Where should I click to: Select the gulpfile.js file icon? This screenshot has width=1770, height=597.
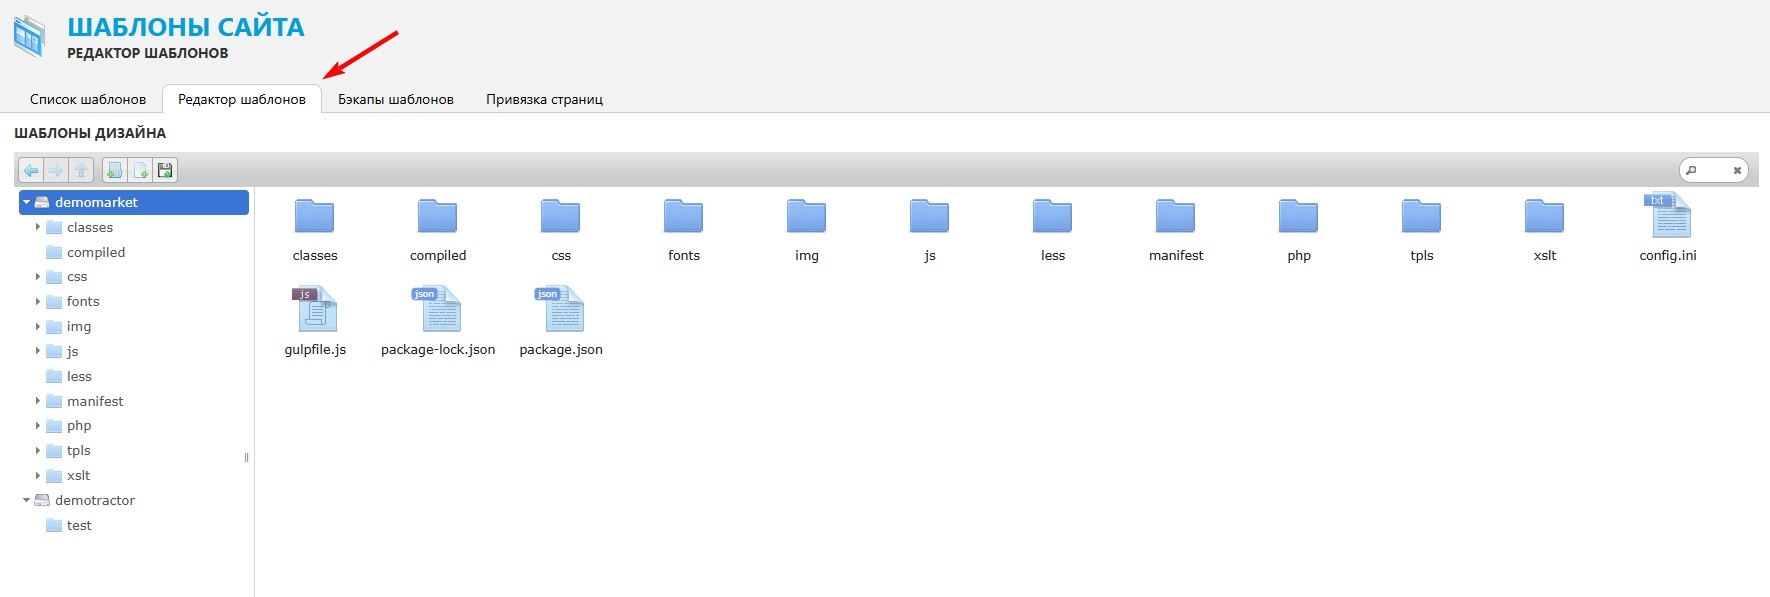coord(315,309)
